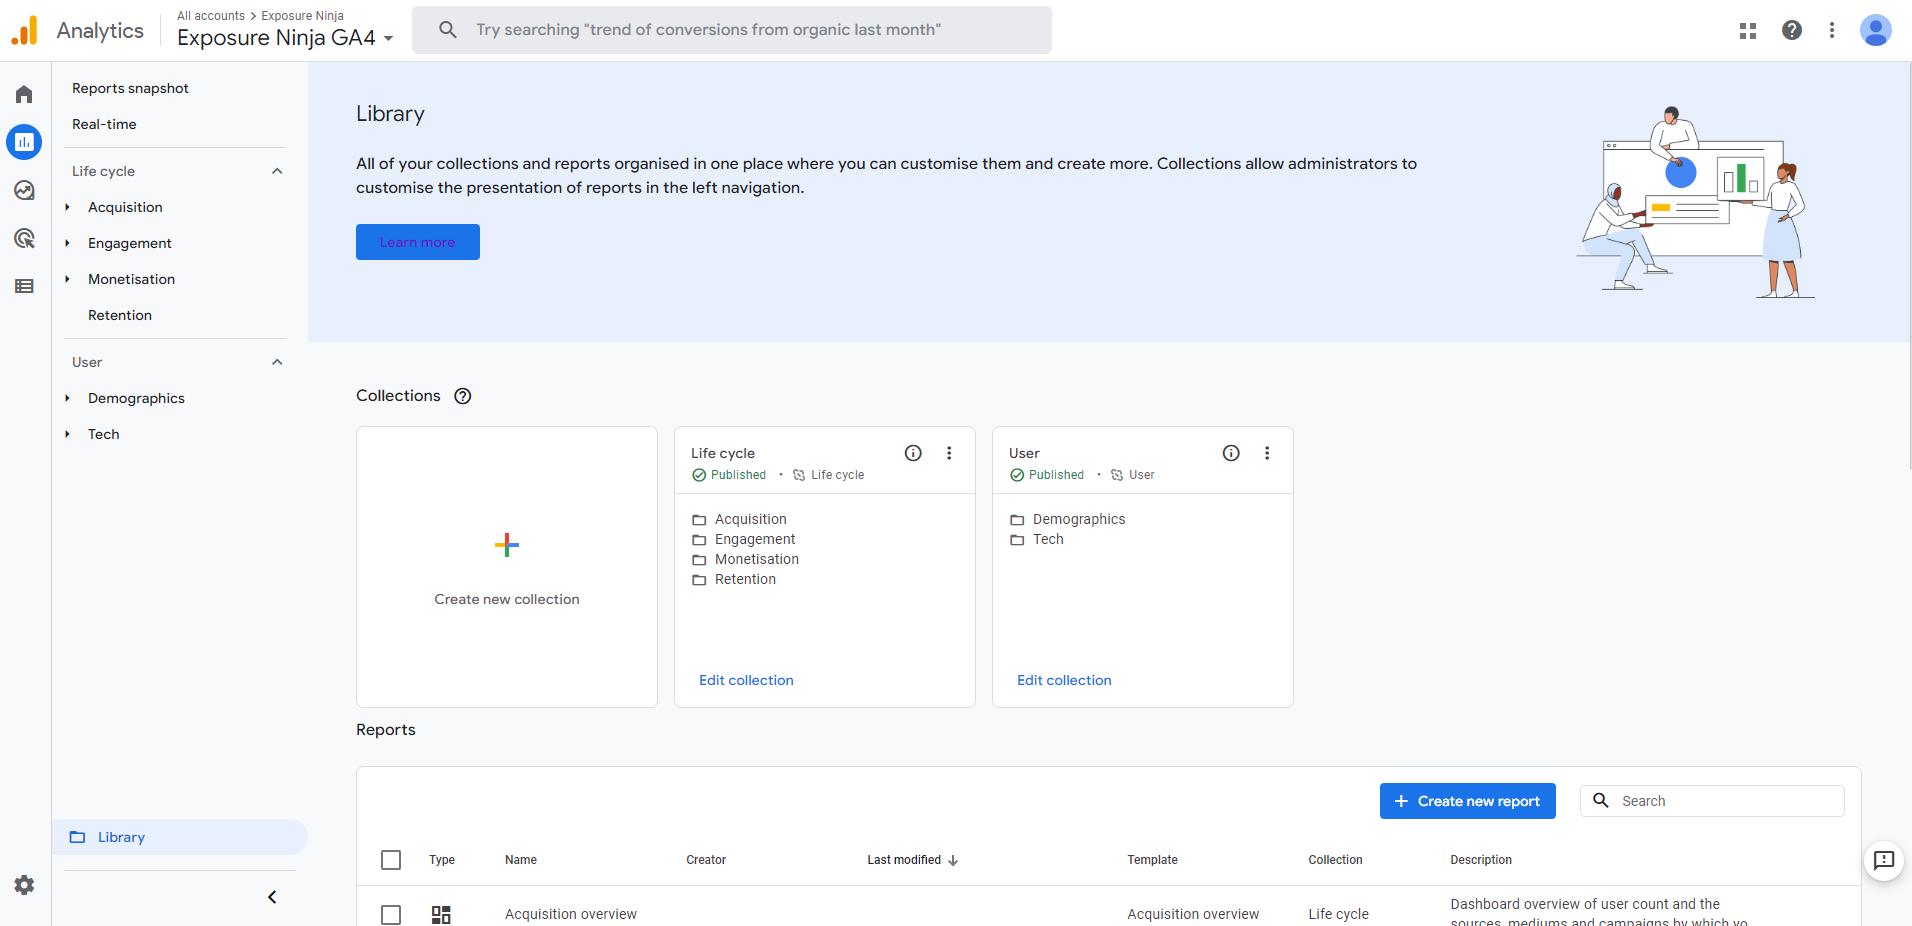Image resolution: width=1912 pixels, height=926 pixels.
Task: Click the reports Search input field
Action: (1727, 801)
